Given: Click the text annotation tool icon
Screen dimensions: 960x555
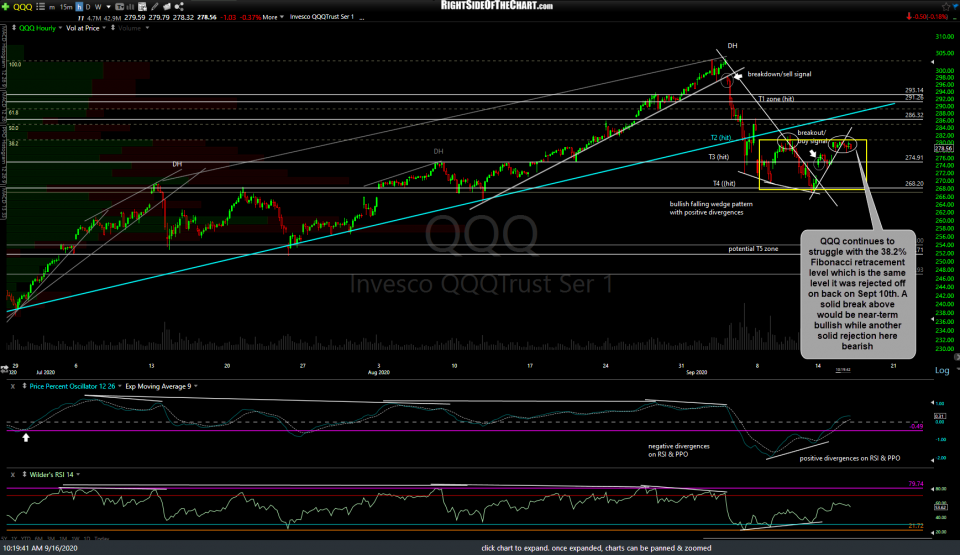Looking at the screenshot, I should point(119,7).
